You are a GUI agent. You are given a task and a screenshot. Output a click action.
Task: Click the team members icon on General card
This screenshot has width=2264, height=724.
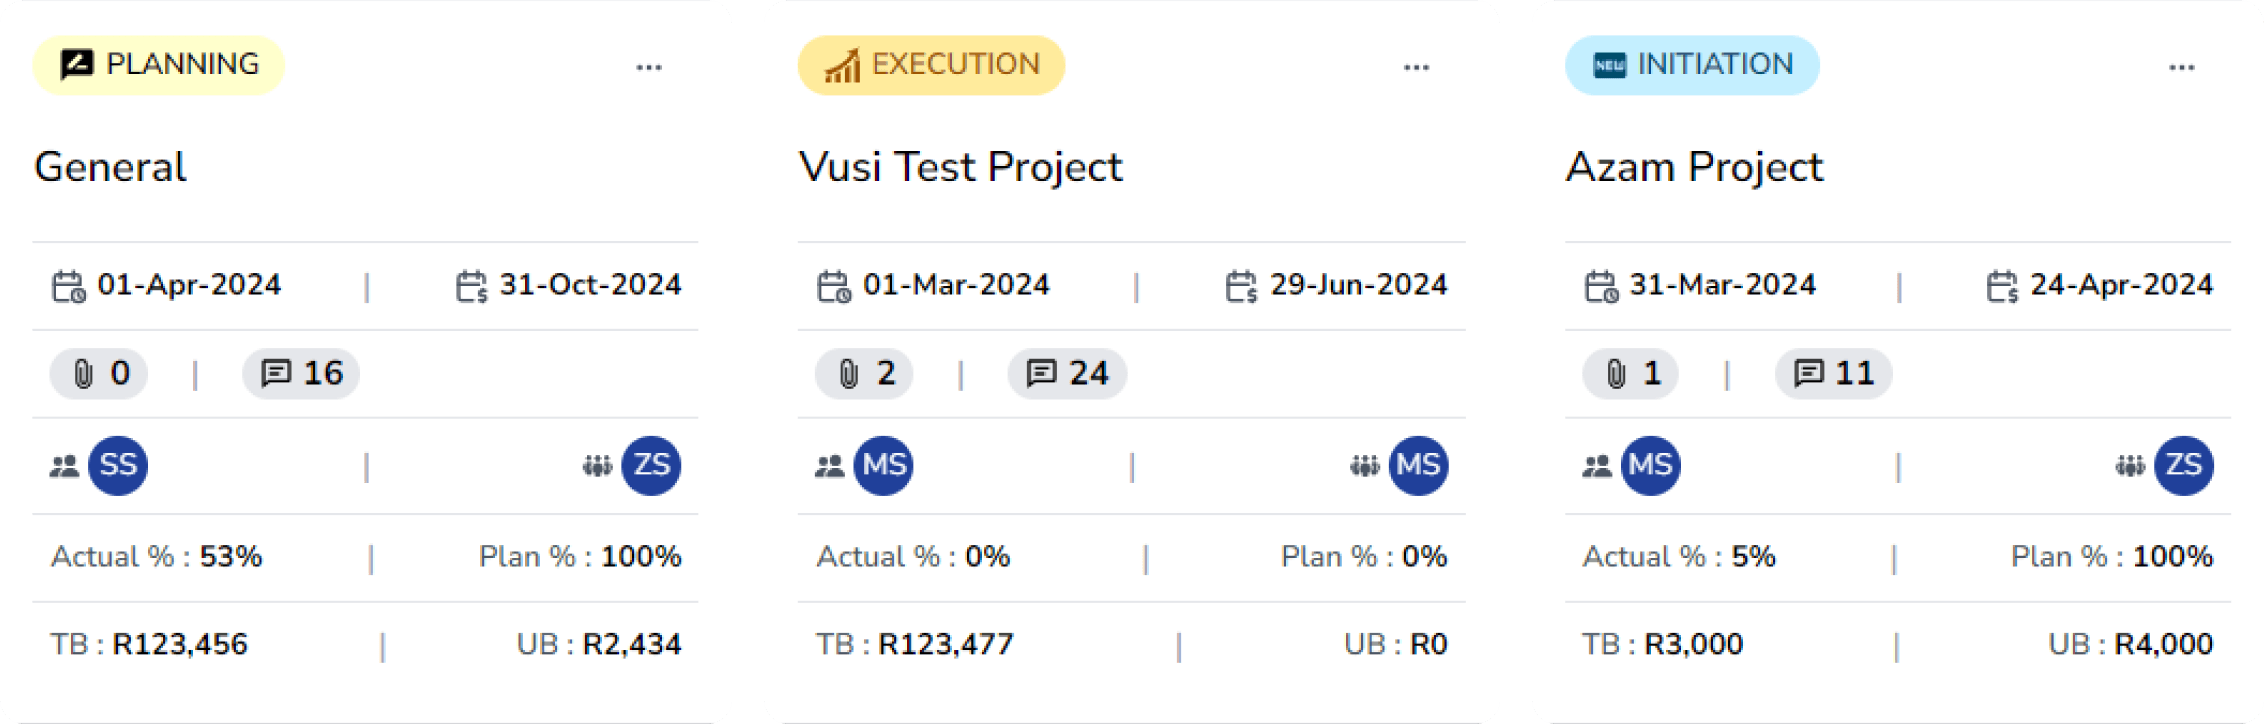coord(62,465)
